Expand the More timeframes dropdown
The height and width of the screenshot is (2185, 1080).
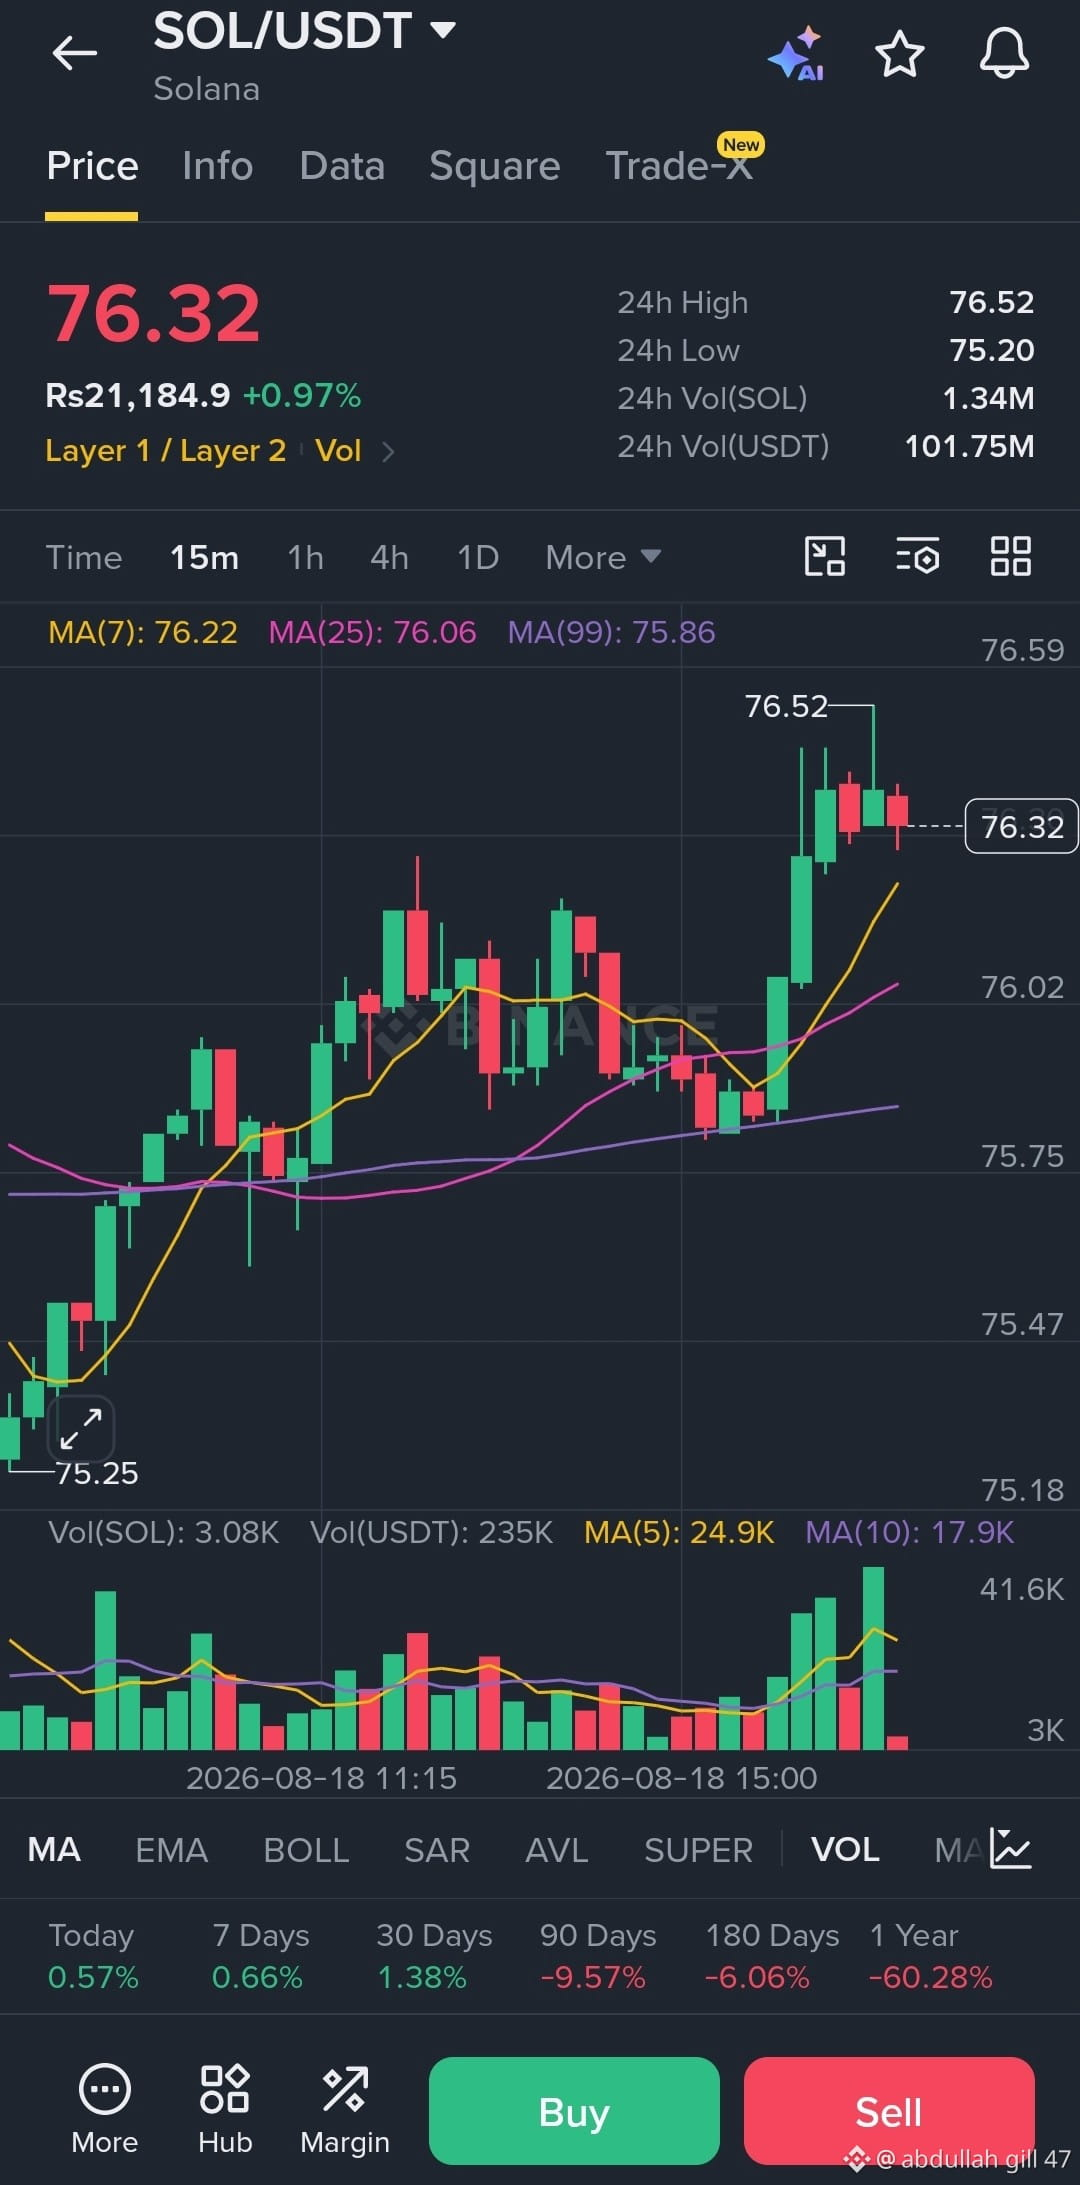603,557
